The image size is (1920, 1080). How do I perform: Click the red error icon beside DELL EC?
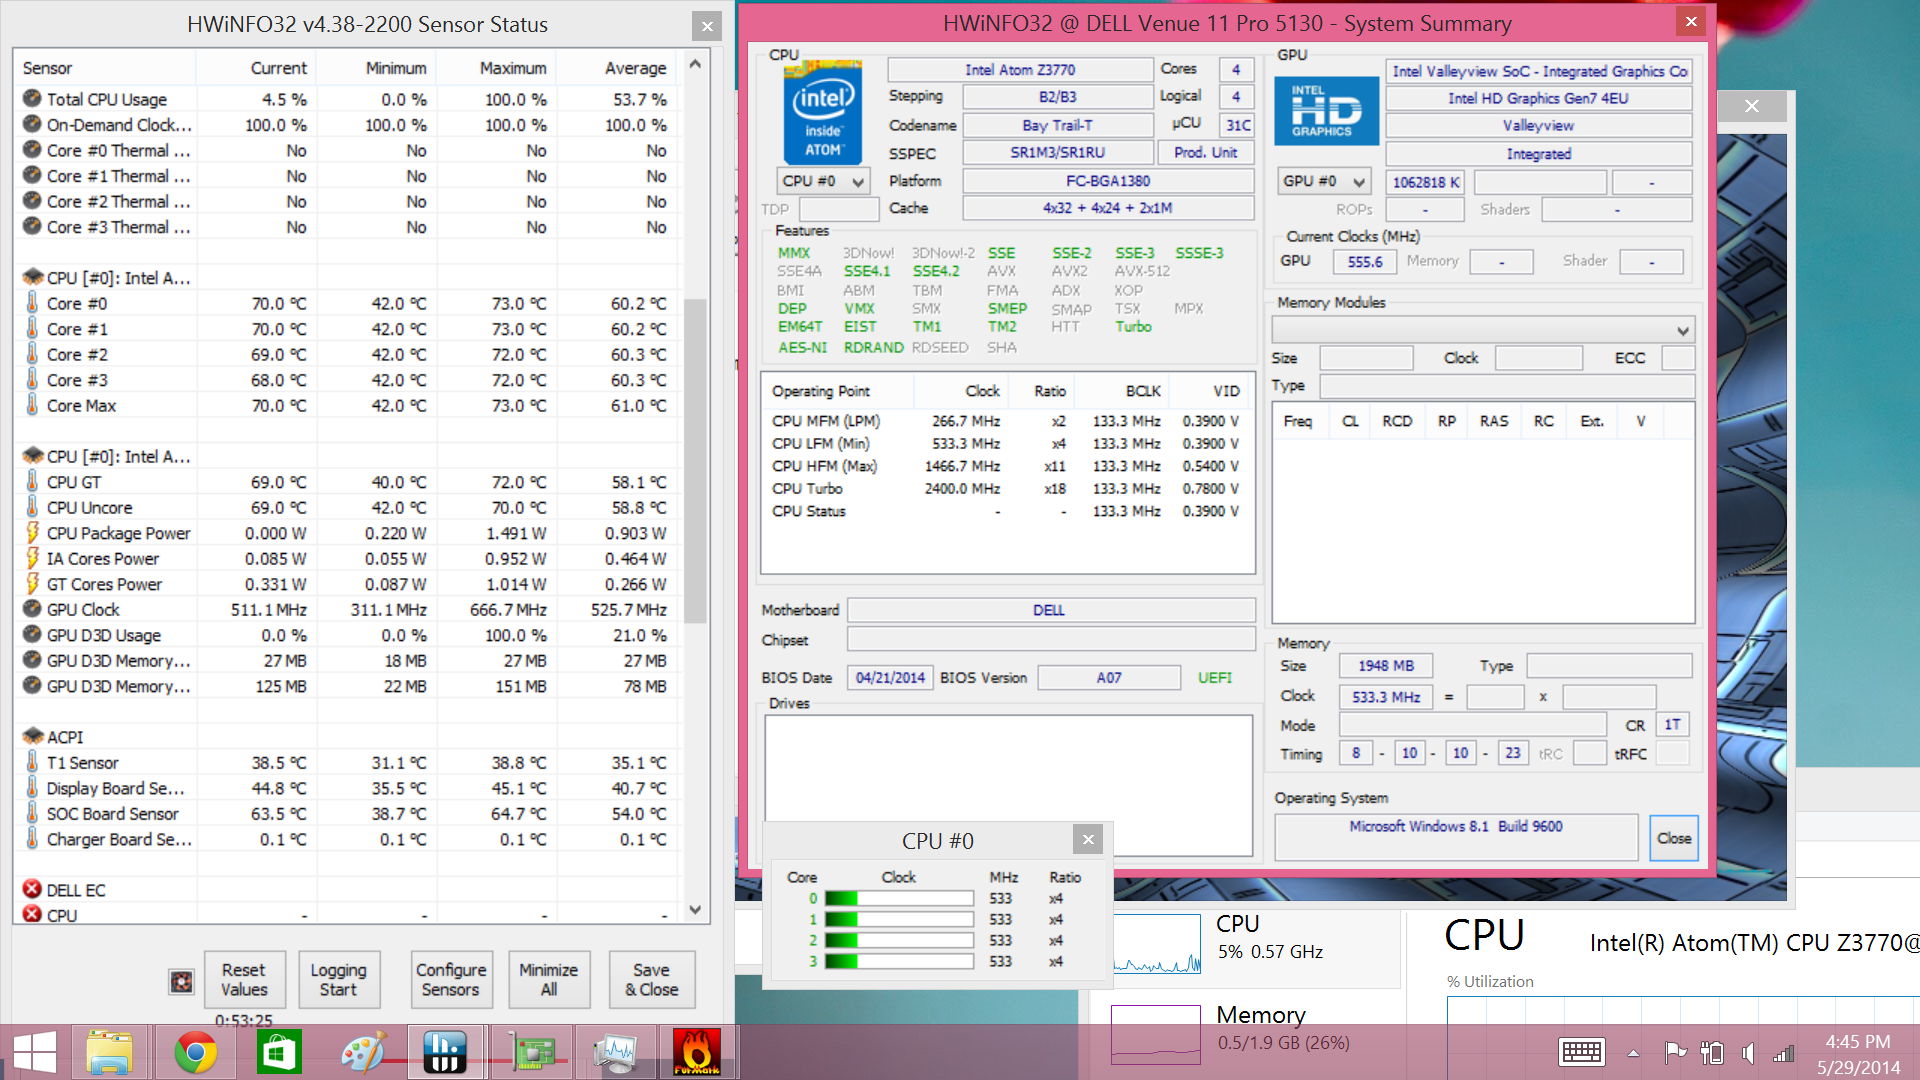pyautogui.click(x=32, y=890)
